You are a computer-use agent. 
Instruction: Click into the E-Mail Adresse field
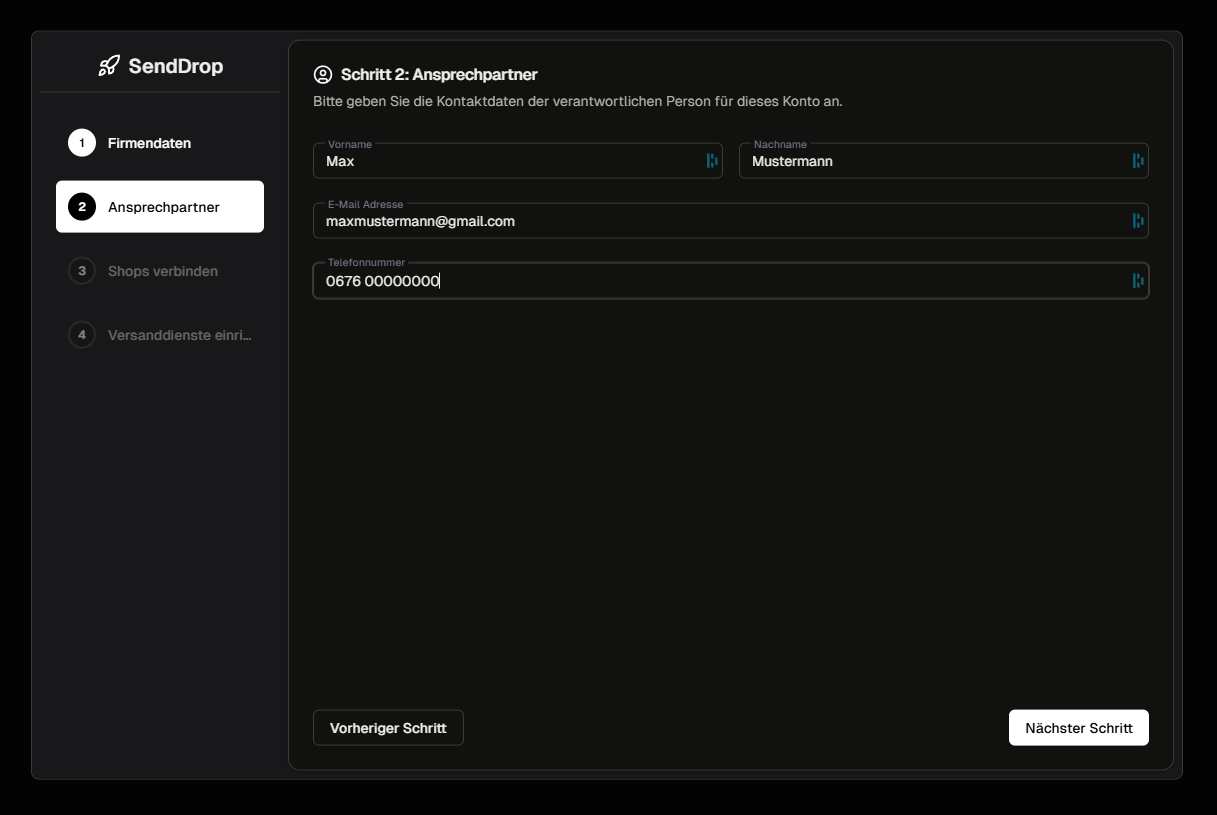731,221
